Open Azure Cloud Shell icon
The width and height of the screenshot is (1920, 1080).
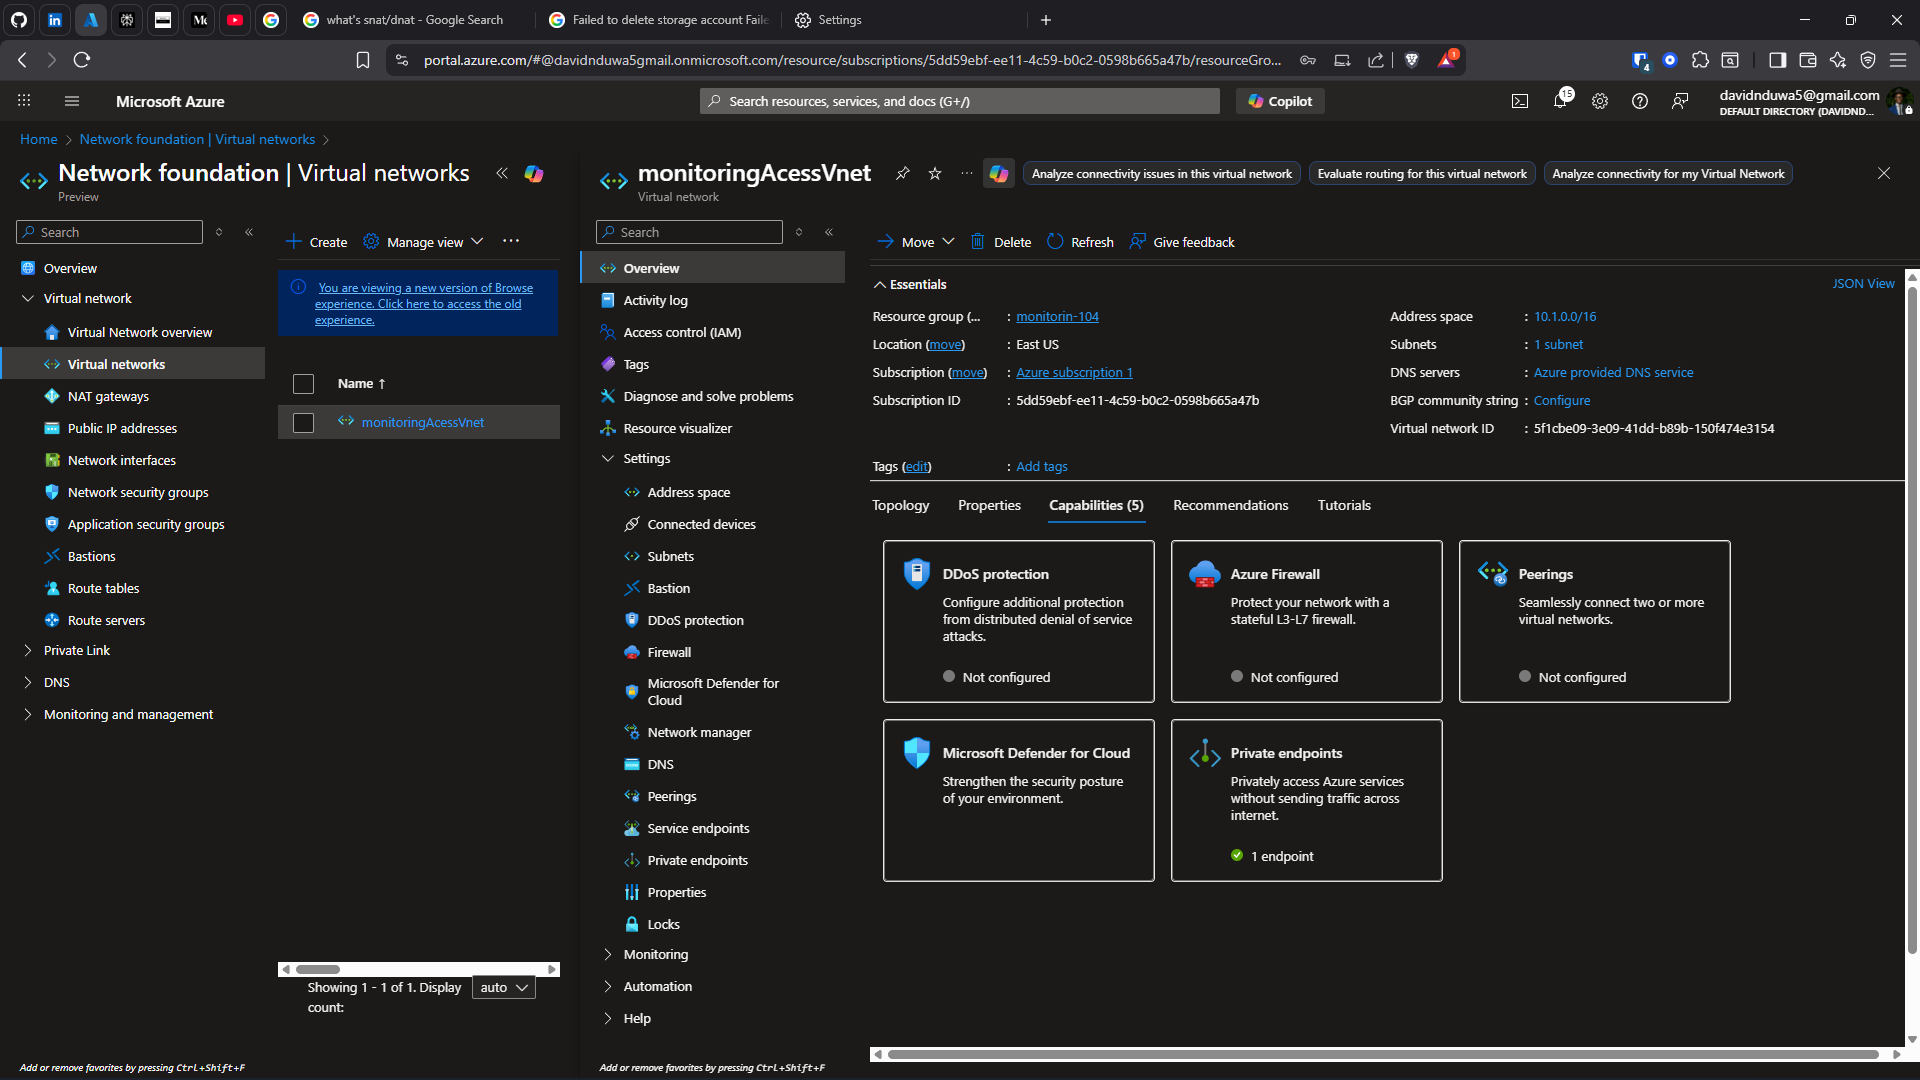click(1520, 101)
